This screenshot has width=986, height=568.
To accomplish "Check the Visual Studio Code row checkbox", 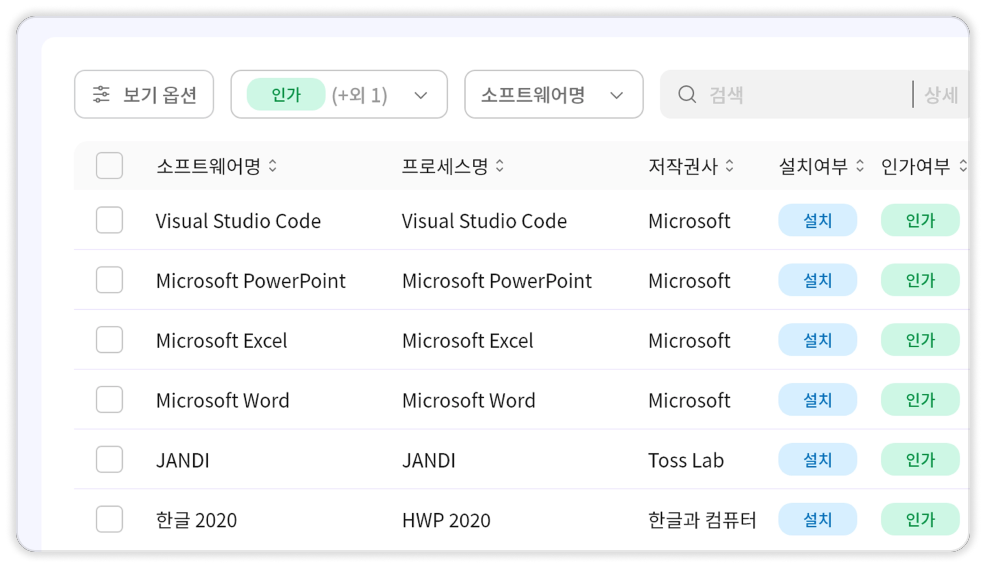I will (x=109, y=220).
